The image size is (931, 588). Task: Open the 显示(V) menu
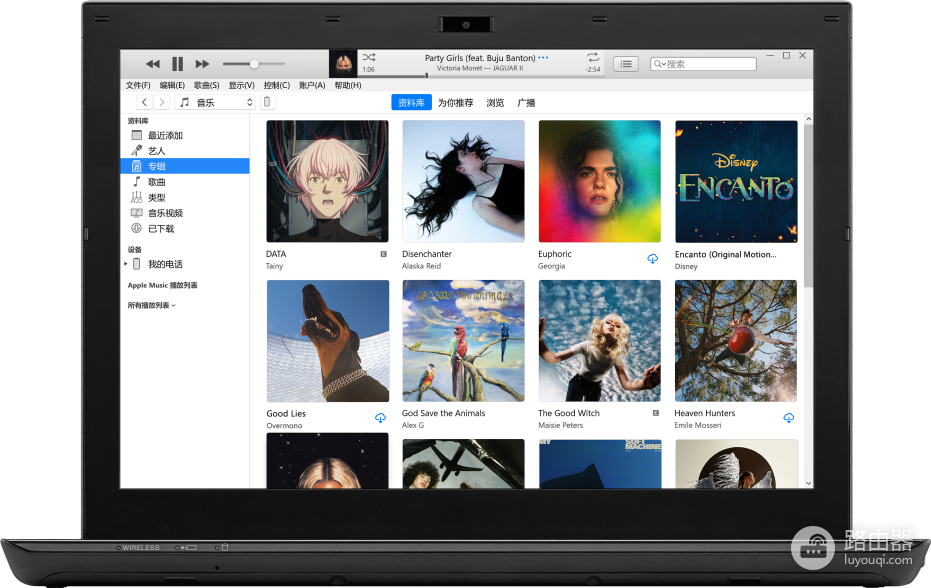coord(242,86)
